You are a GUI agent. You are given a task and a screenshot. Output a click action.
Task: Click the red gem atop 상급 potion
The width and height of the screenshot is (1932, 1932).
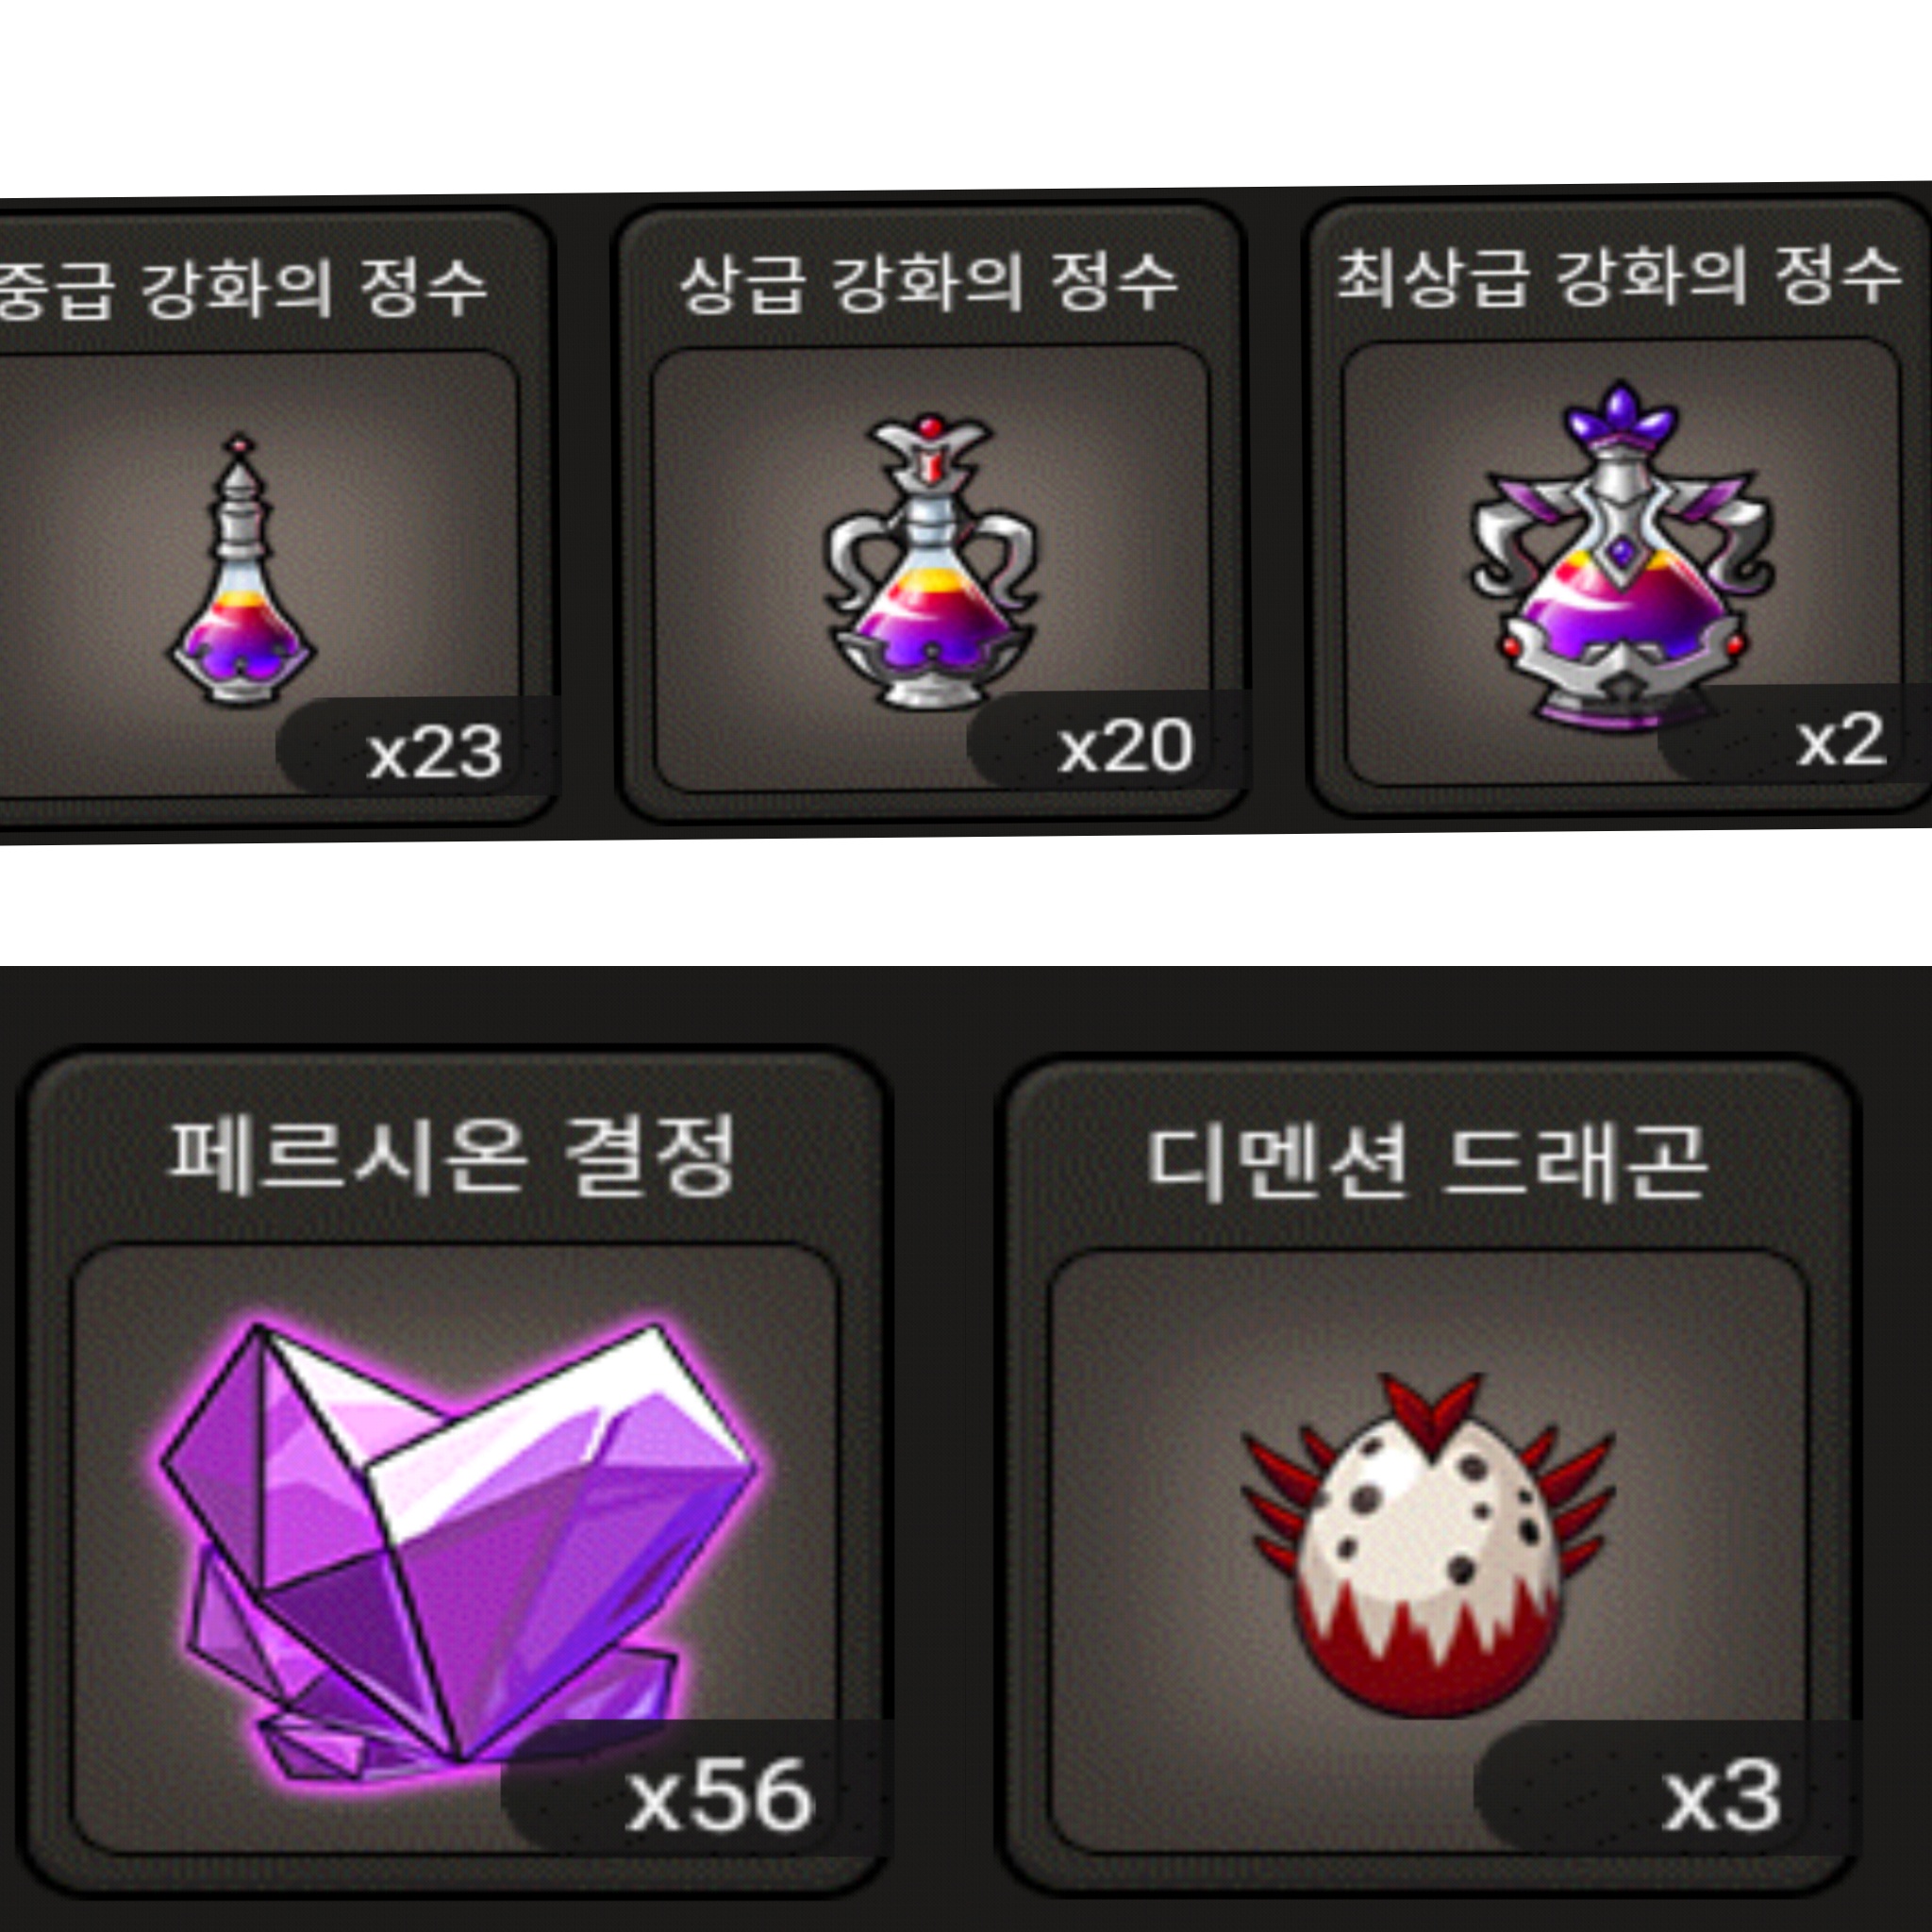[x=930, y=427]
